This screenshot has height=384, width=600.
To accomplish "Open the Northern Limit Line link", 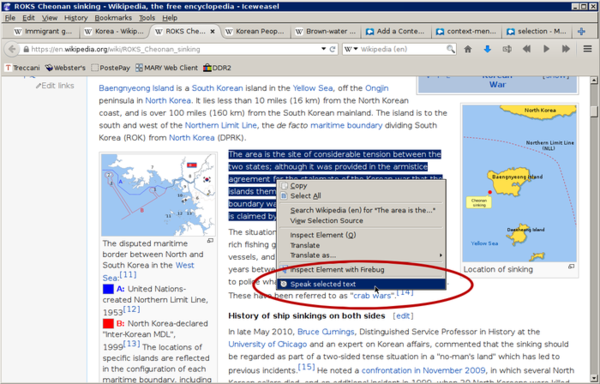I will (221, 125).
